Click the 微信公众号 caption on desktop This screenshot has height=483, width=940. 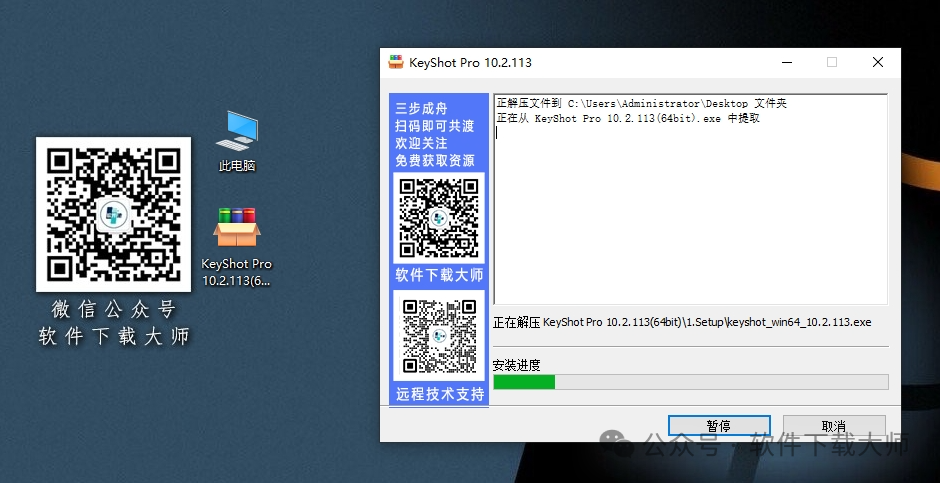[x=113, y=310]
